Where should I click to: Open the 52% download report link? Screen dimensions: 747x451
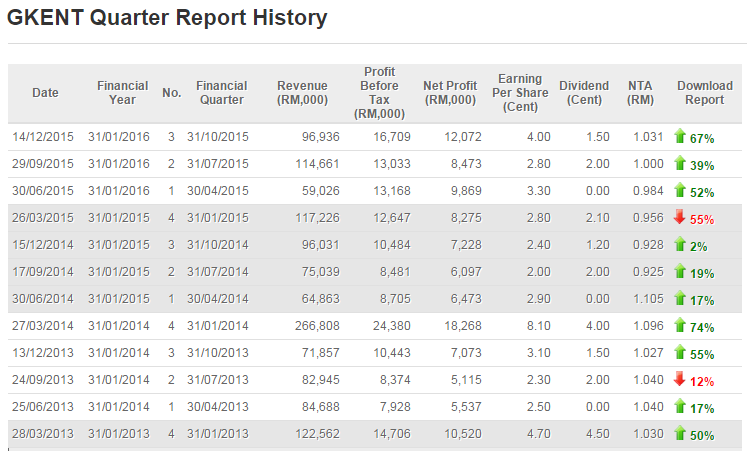(x=702, y=193)
